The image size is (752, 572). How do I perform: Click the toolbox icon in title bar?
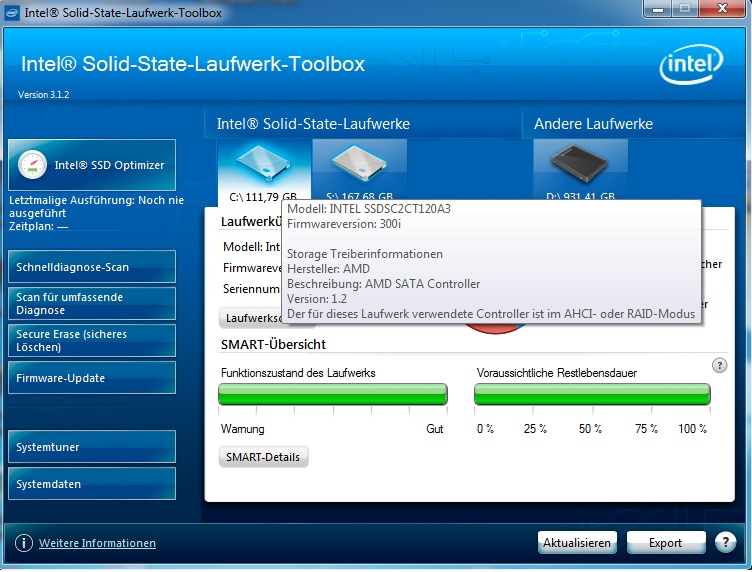point(12,12)
